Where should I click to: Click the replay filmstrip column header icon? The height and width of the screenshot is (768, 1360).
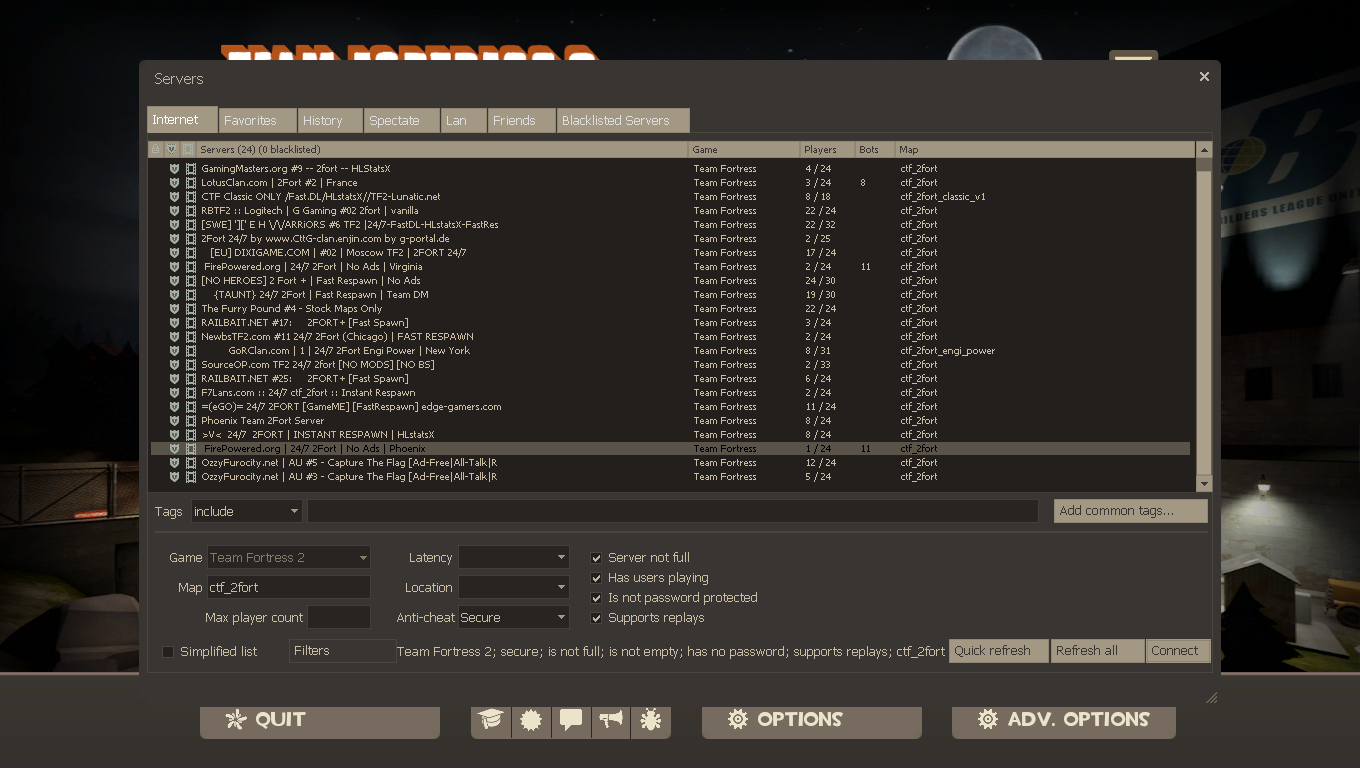(x=189, y=149)
